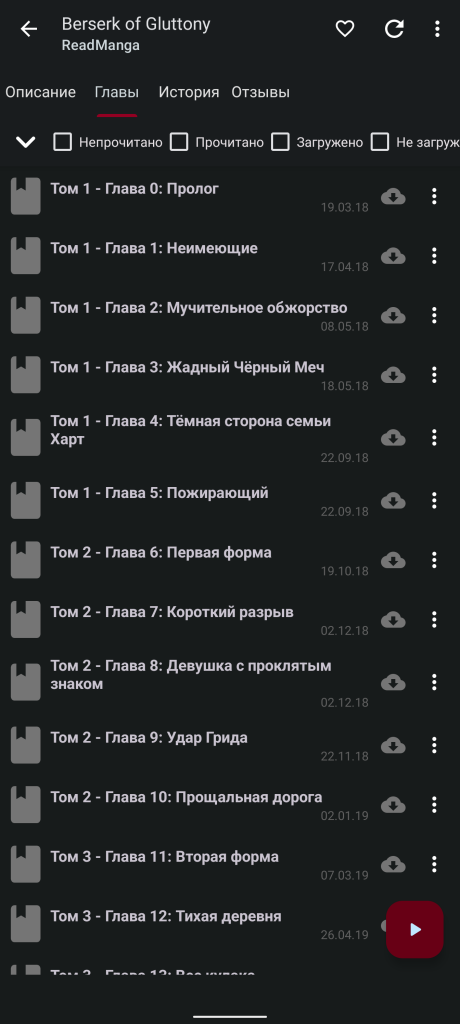Viewport: 460px width, 1024px height.
Task: Start reading with the red play button
Action: point(415,930)
